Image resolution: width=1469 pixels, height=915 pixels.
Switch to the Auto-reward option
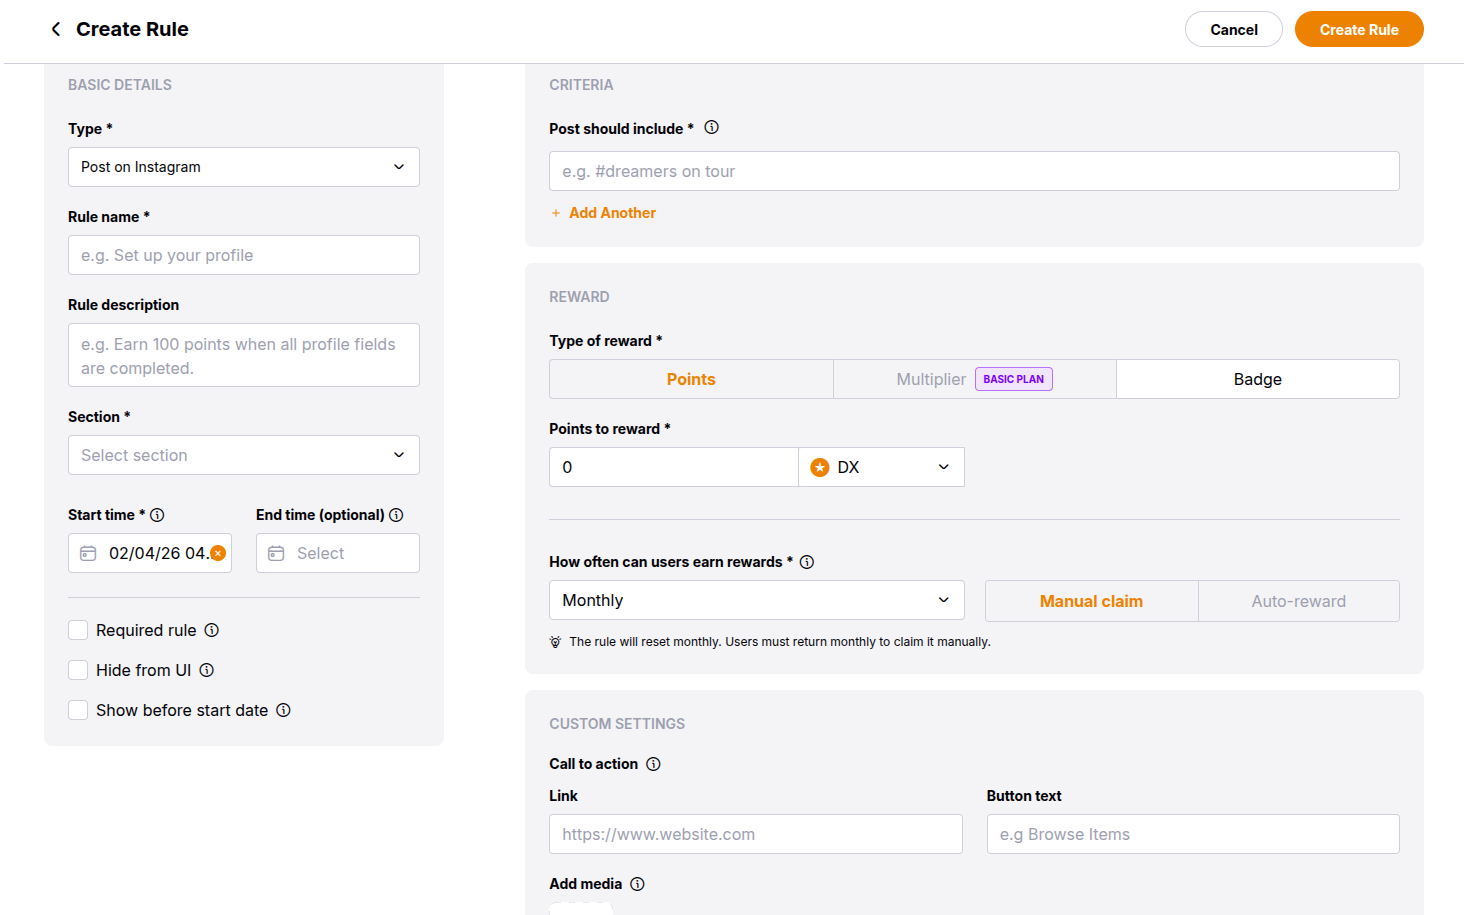click(1298, 601)
